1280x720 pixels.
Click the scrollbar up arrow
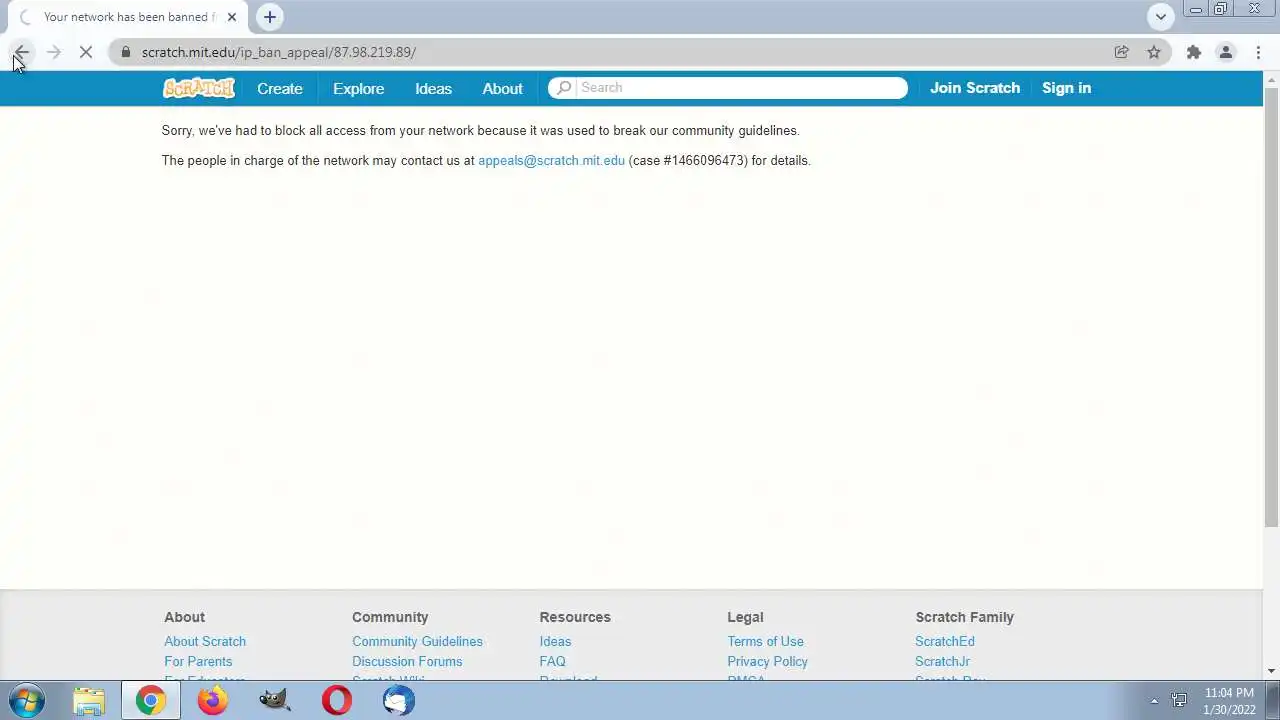pos(1271,78)
